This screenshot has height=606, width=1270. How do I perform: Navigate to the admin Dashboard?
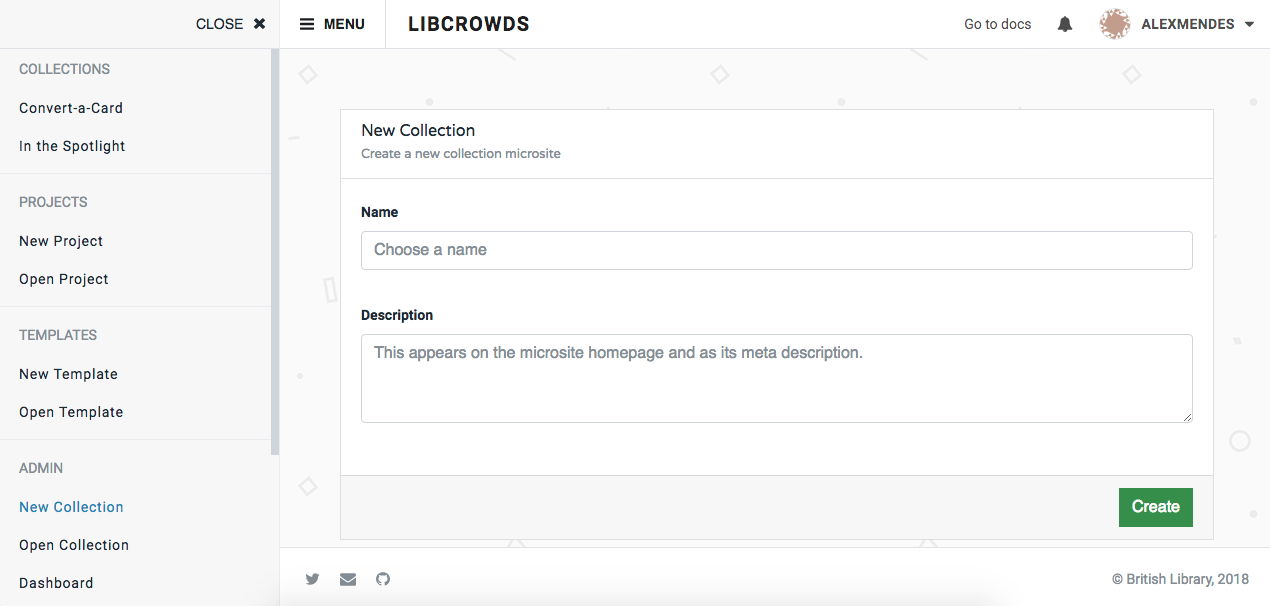click(56, 582)
